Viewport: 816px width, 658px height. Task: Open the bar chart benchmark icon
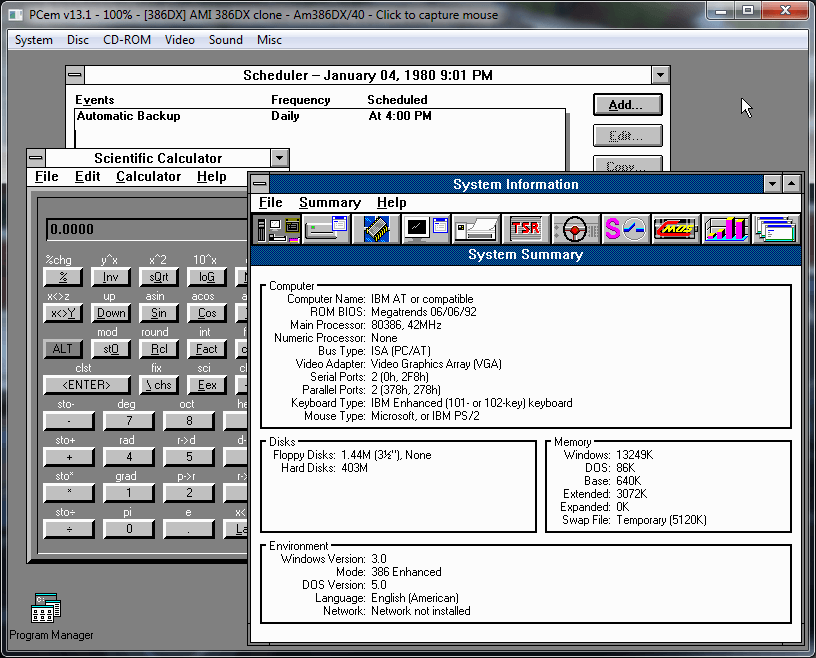tap(726, 229)
